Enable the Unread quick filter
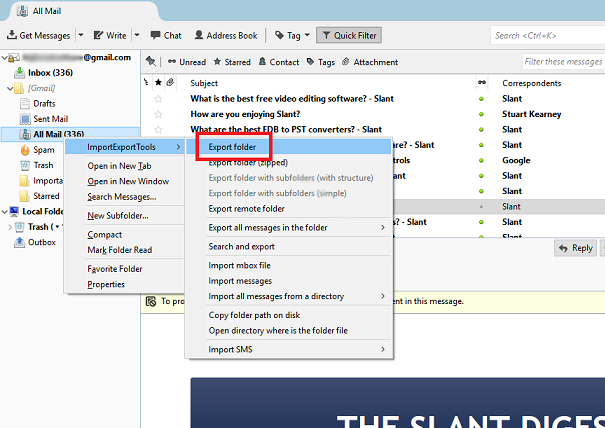 pos(187,62)
